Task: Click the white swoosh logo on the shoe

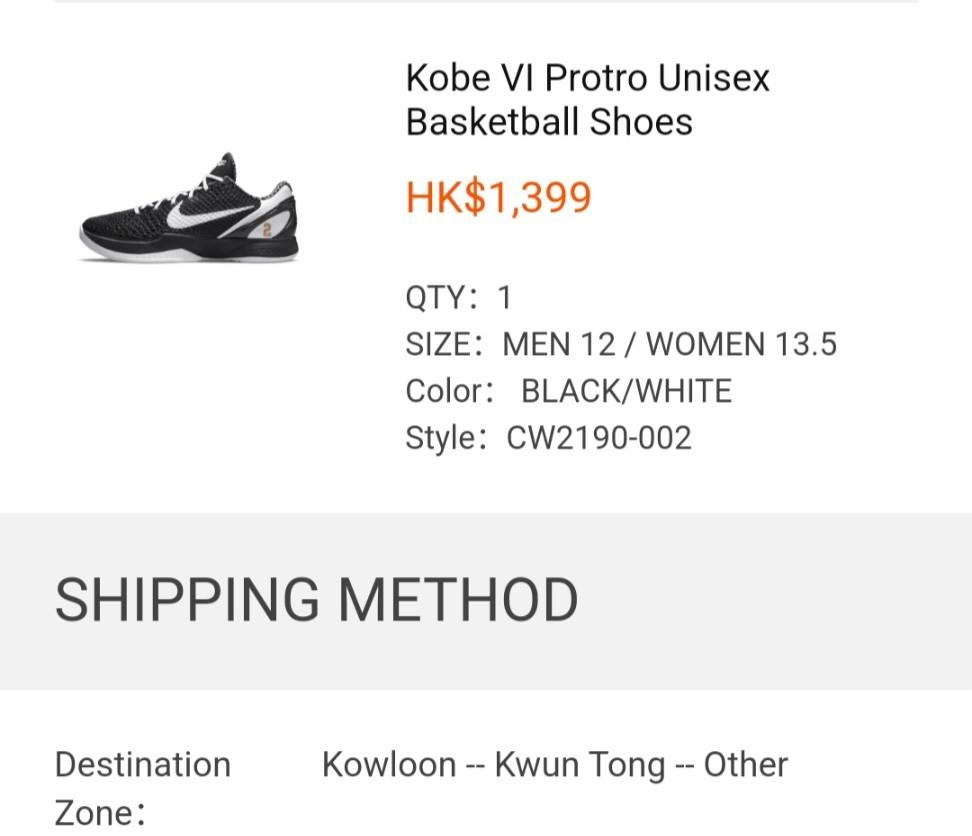Action: (x=207, y=206)
